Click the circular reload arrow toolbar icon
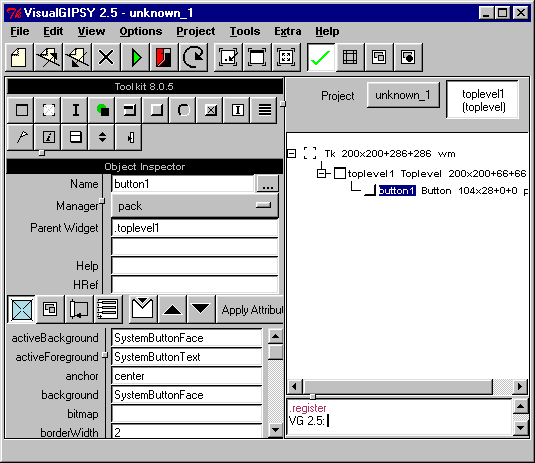Screen dimensions: 535x463 [x=193, y=57]
